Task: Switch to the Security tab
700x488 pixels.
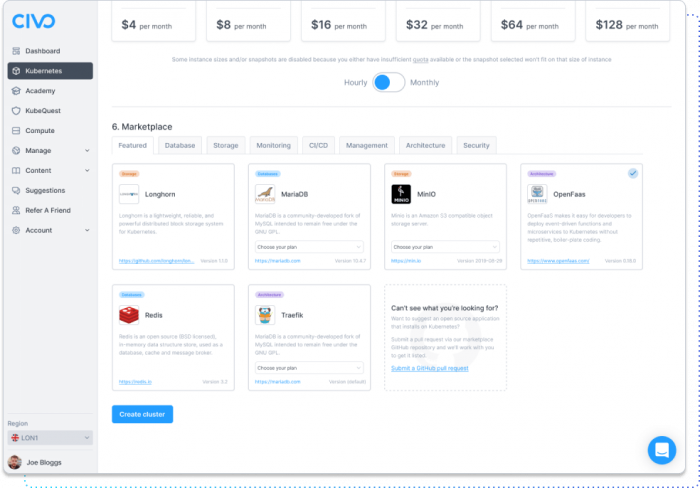Action: [x=476, y=146]
